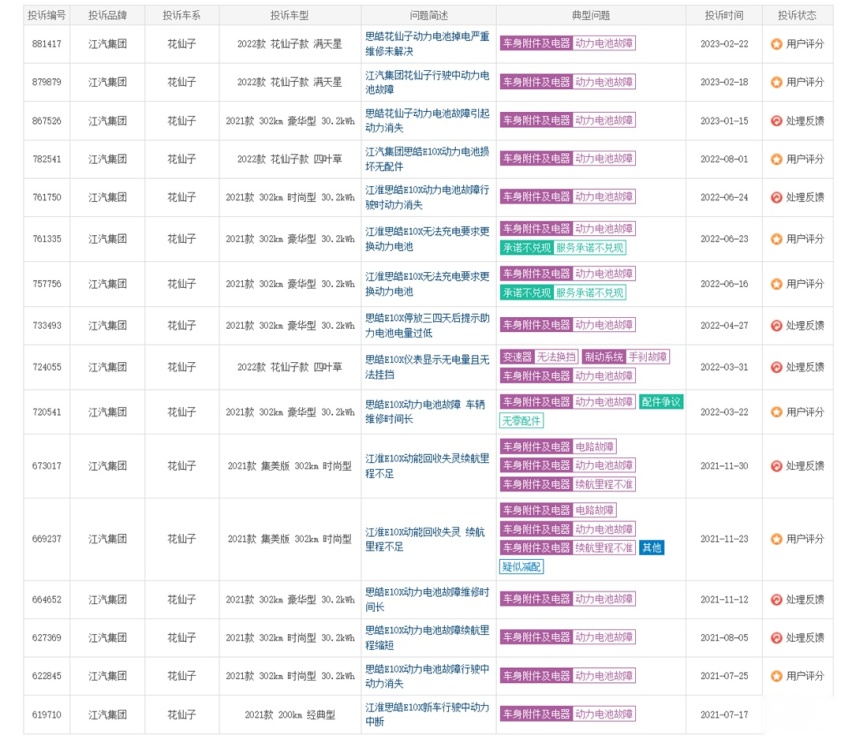Open the link 思皓E10X动力电池故障 车辆维修时间长
852x750 pixels.
coord(425,412)
